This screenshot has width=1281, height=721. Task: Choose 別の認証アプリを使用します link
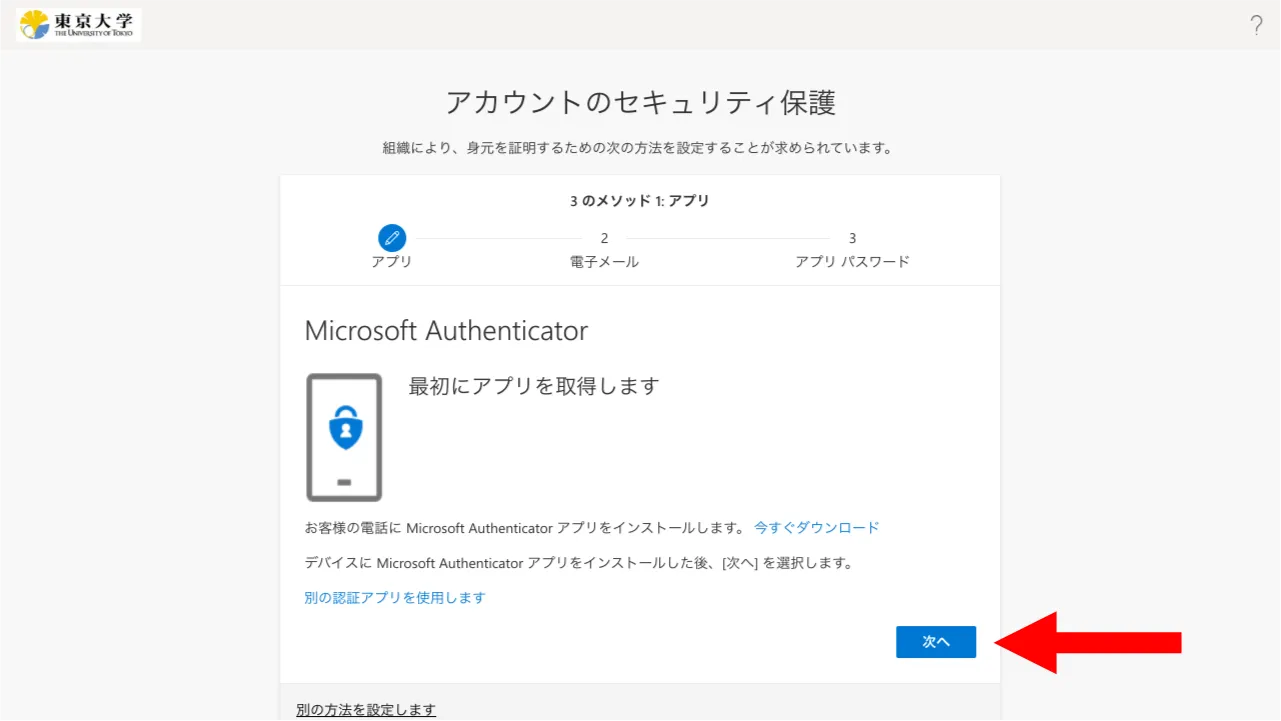pos(395,598)
